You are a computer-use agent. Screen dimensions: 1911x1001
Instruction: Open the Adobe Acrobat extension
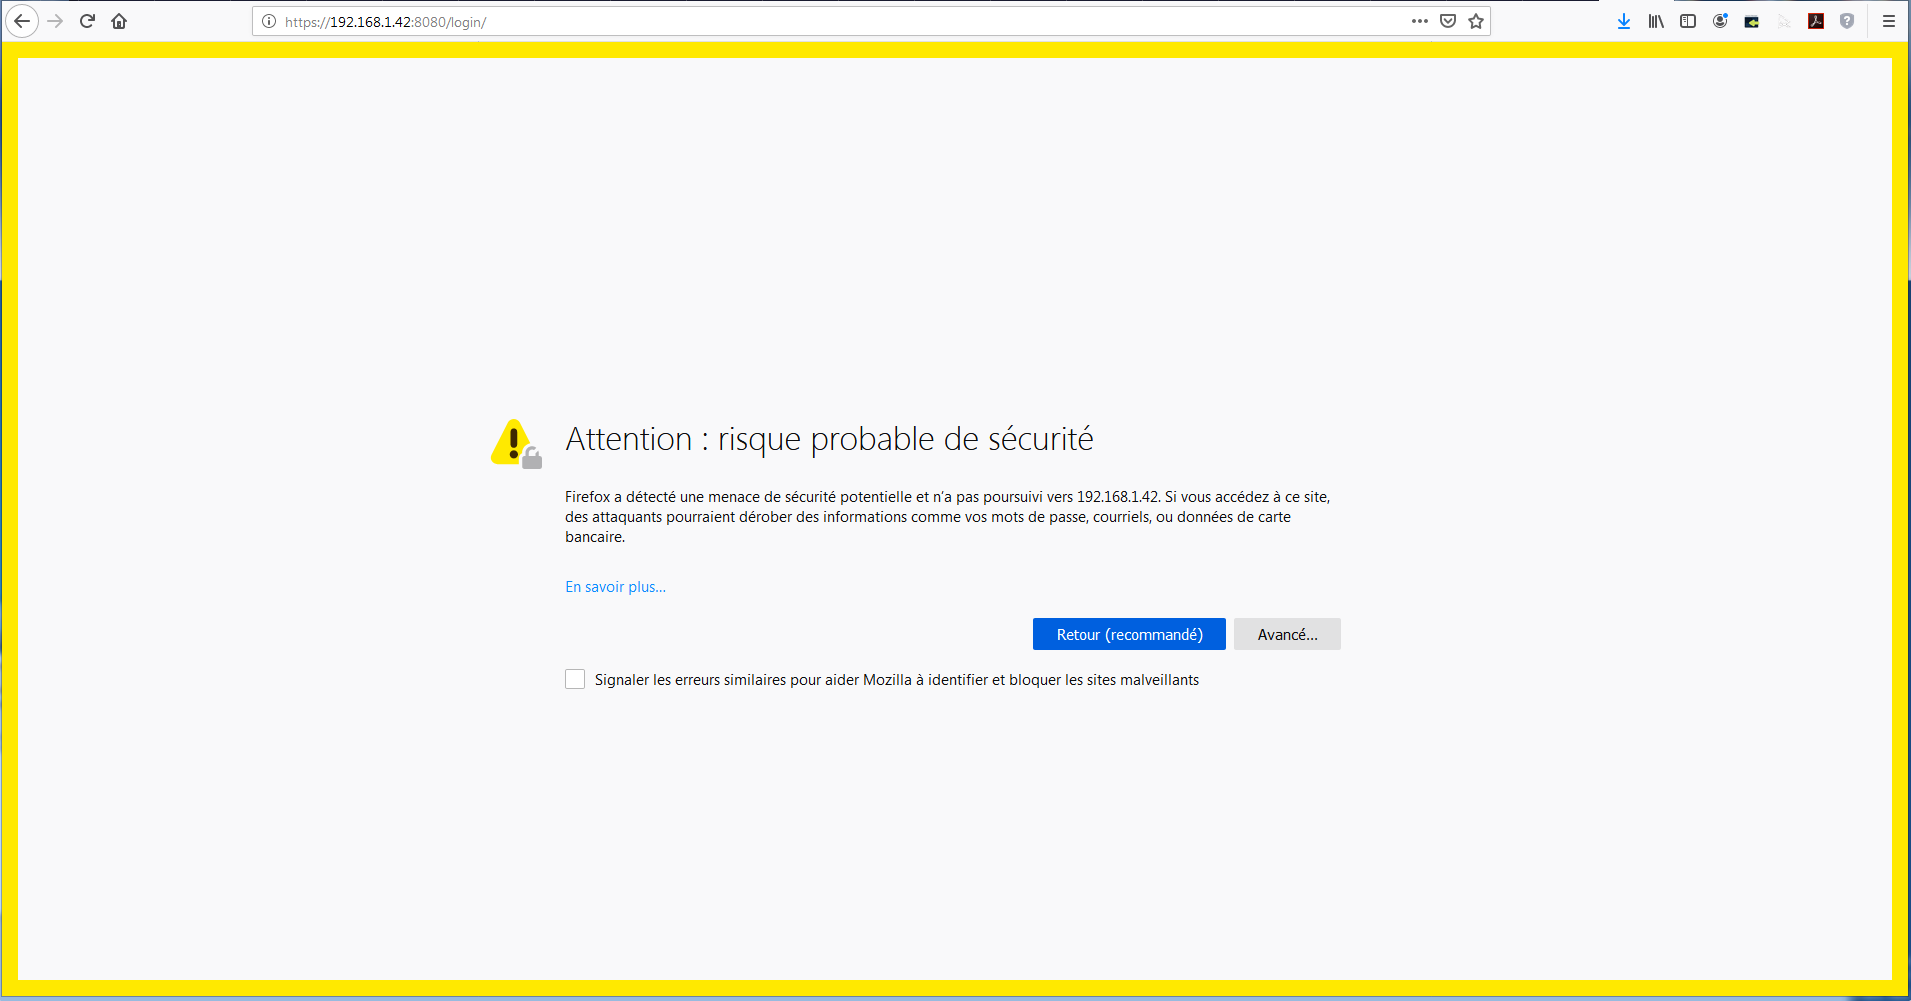pos(1816,21)
